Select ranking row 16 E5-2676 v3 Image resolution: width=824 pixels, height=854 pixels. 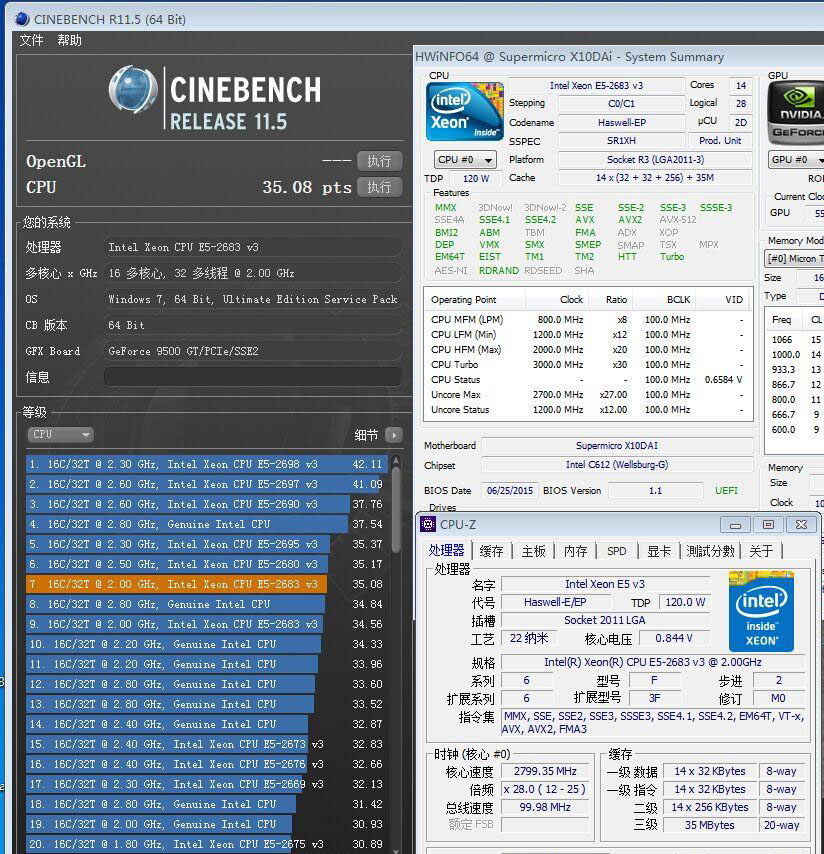206,764
